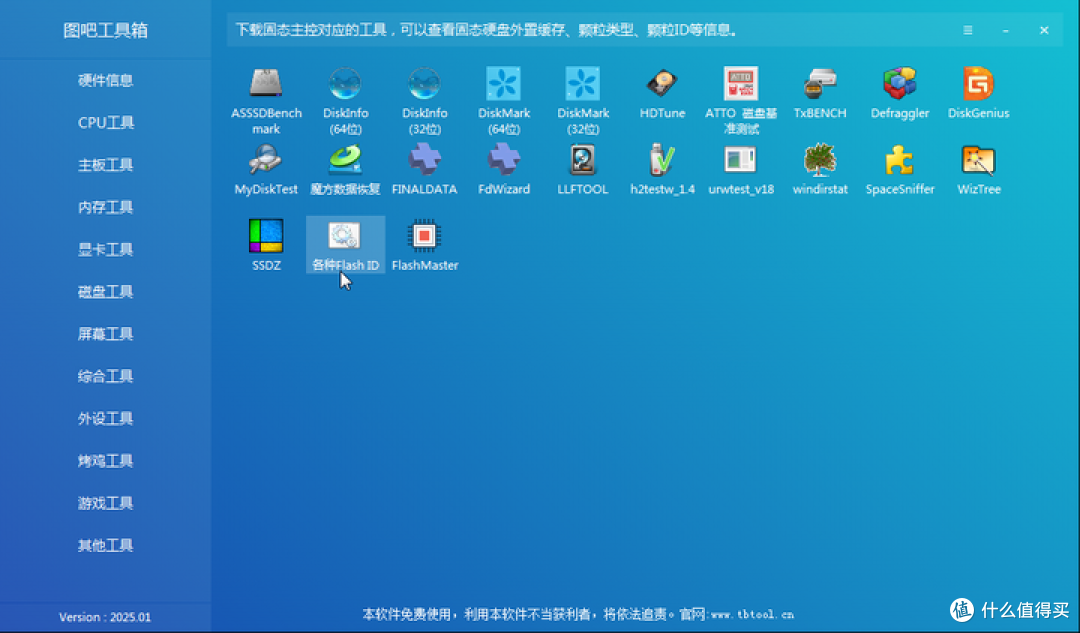Open DiskMark (32位)

pos(583,101)
